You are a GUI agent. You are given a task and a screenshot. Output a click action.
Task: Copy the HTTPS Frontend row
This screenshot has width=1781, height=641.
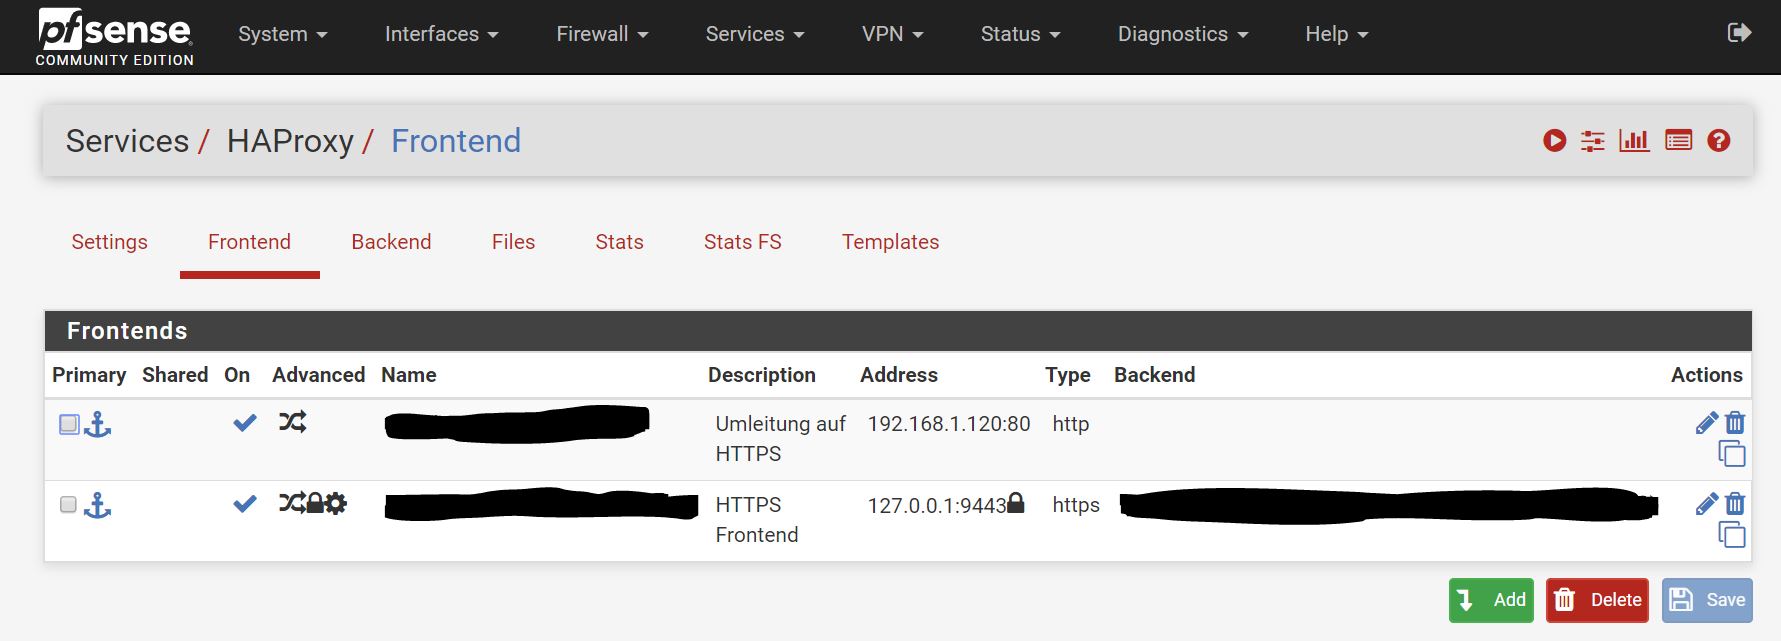tap(1732, 535)
